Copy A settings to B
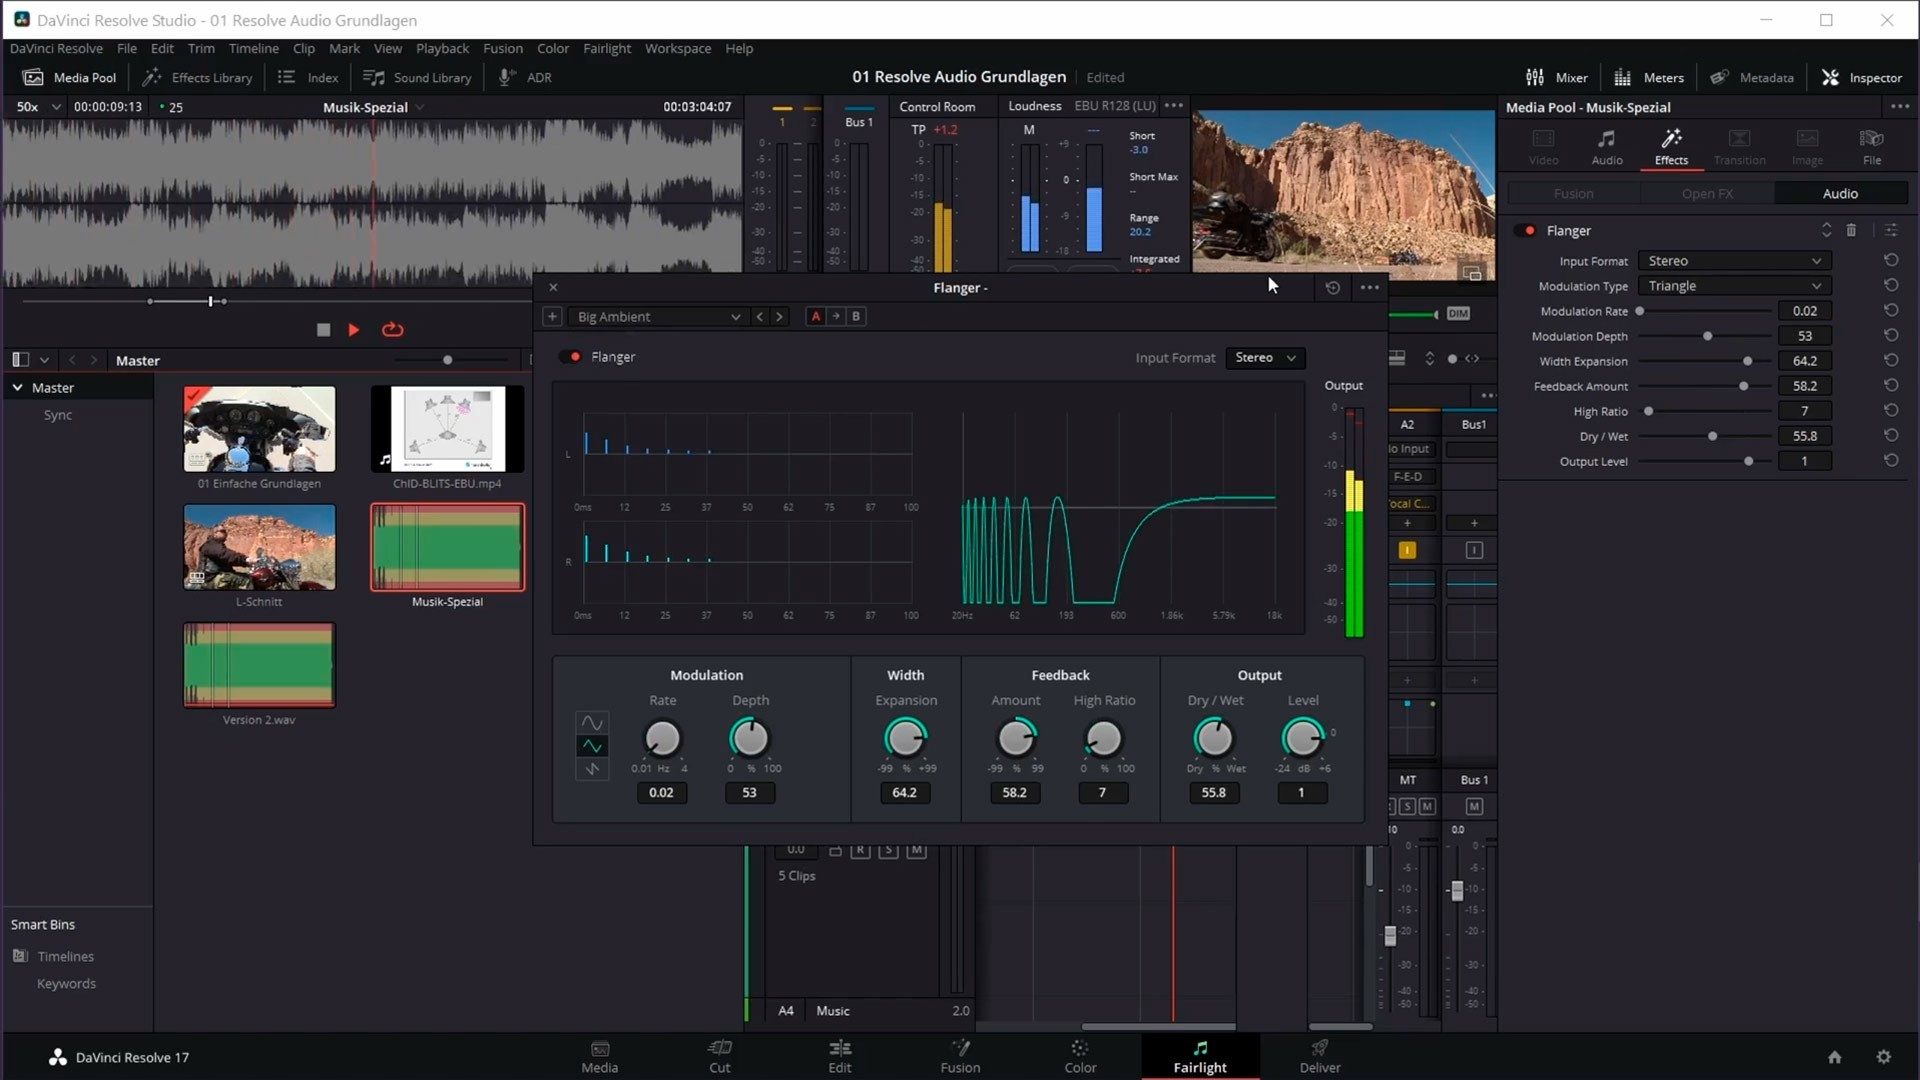 coord(836,316)
